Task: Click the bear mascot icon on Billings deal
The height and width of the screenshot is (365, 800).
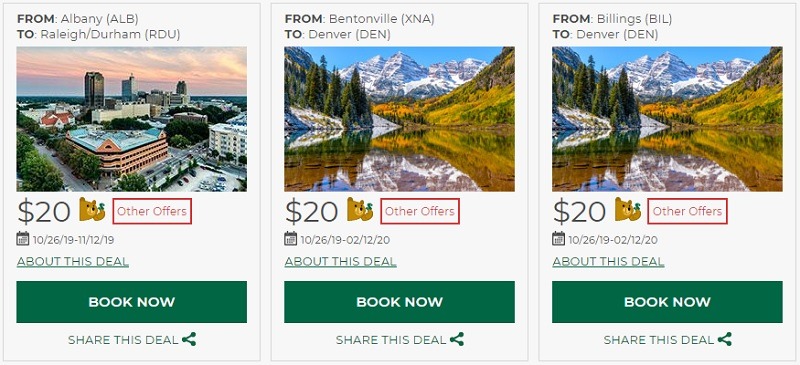Action: tap(628, 210)
